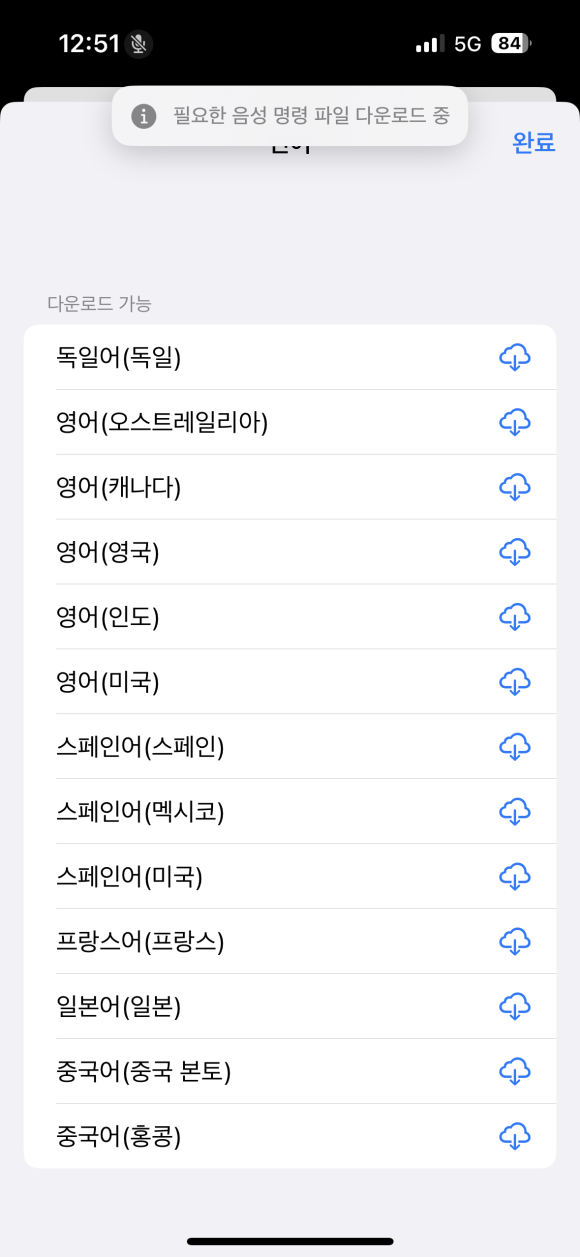Tap download icon for 스페인어(멕시코)
Screen dimensions: 580x1257
tap(514, 811)
